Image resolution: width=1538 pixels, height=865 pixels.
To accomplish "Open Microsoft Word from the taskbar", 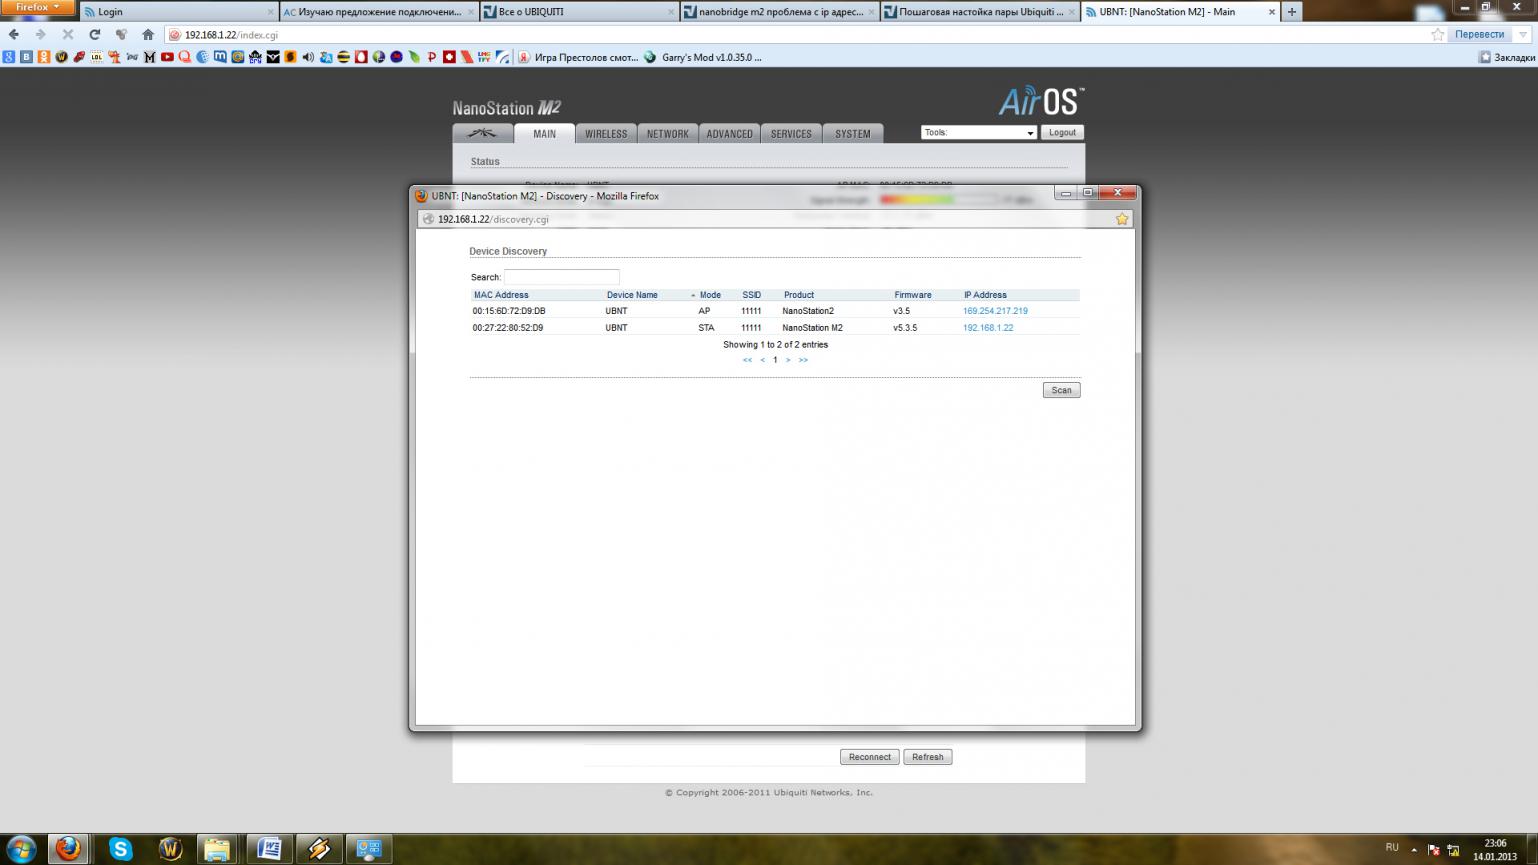I will point(268,849).
